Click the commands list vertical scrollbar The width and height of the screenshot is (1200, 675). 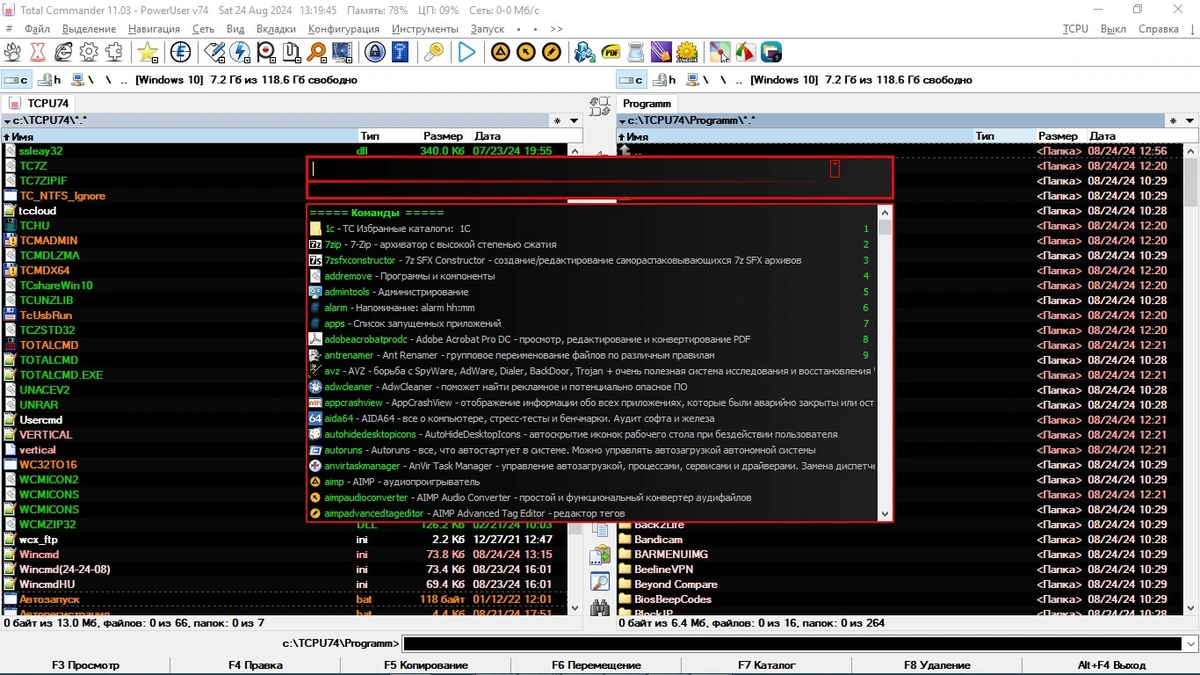(x=884, y=362)
